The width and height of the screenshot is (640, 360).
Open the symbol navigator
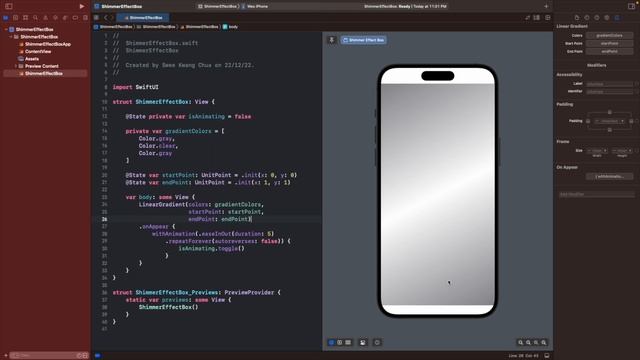click(25, 18)
